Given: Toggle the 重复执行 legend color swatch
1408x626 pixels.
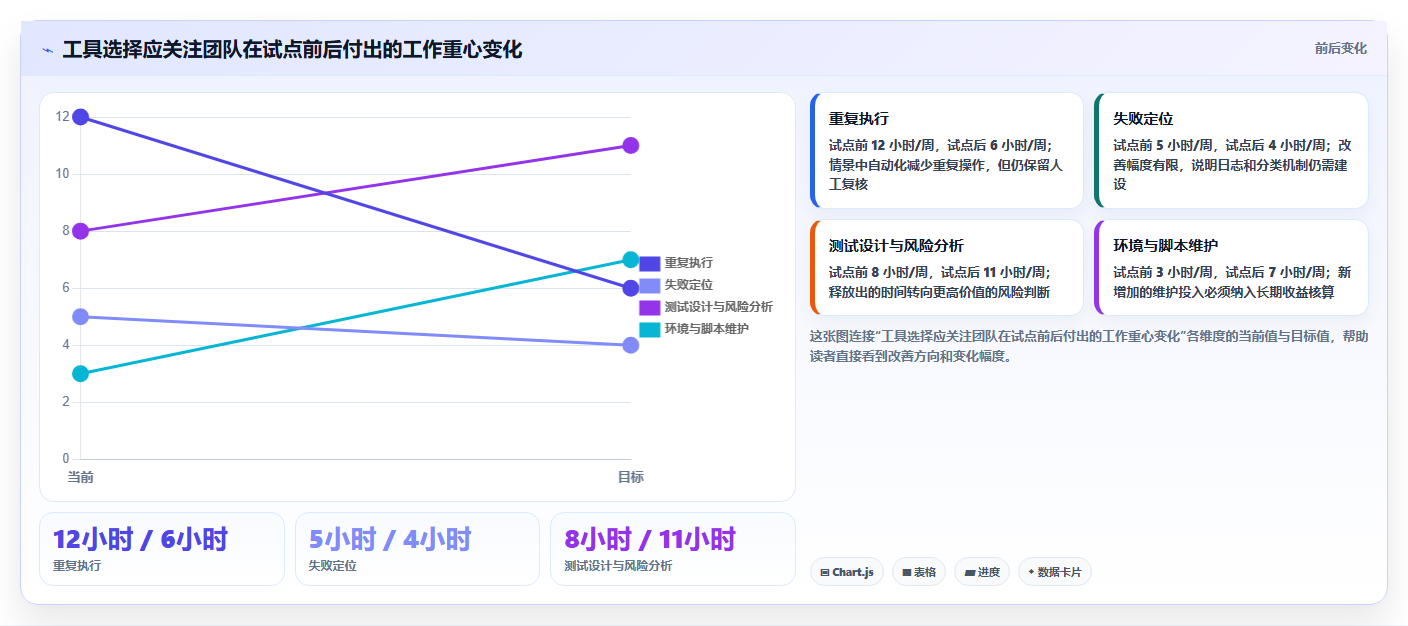Looking at the screenshot, I should 649,263.
